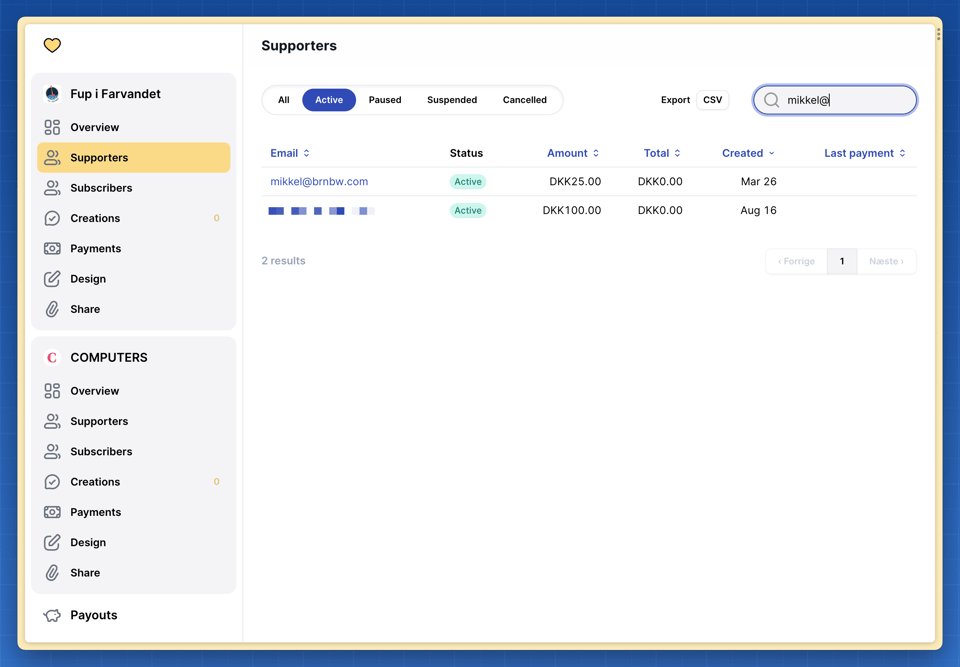Screen dimensions: 960x667
Task: Click the DKK100.00 amount cell
Action: coord(572,211)
